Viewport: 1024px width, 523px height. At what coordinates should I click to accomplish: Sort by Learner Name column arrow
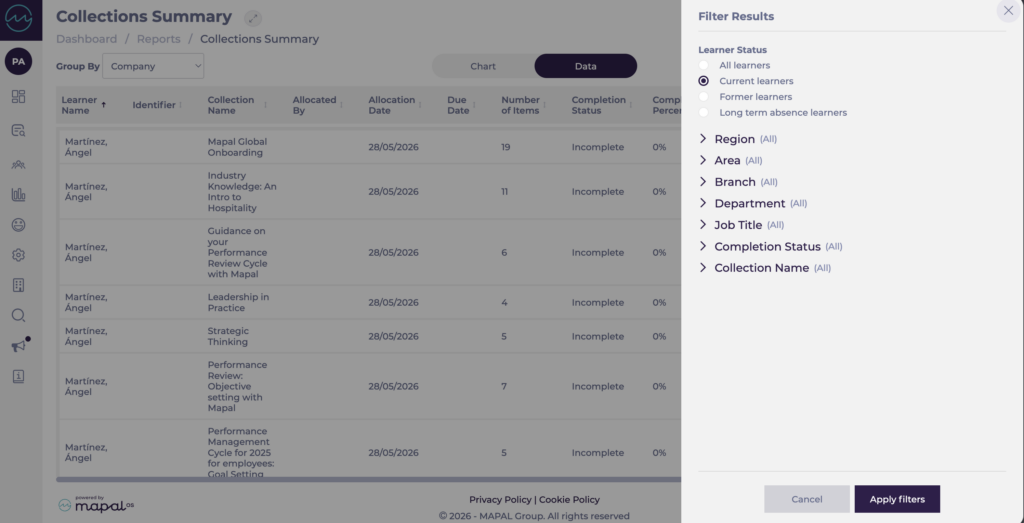coord(103,104)
